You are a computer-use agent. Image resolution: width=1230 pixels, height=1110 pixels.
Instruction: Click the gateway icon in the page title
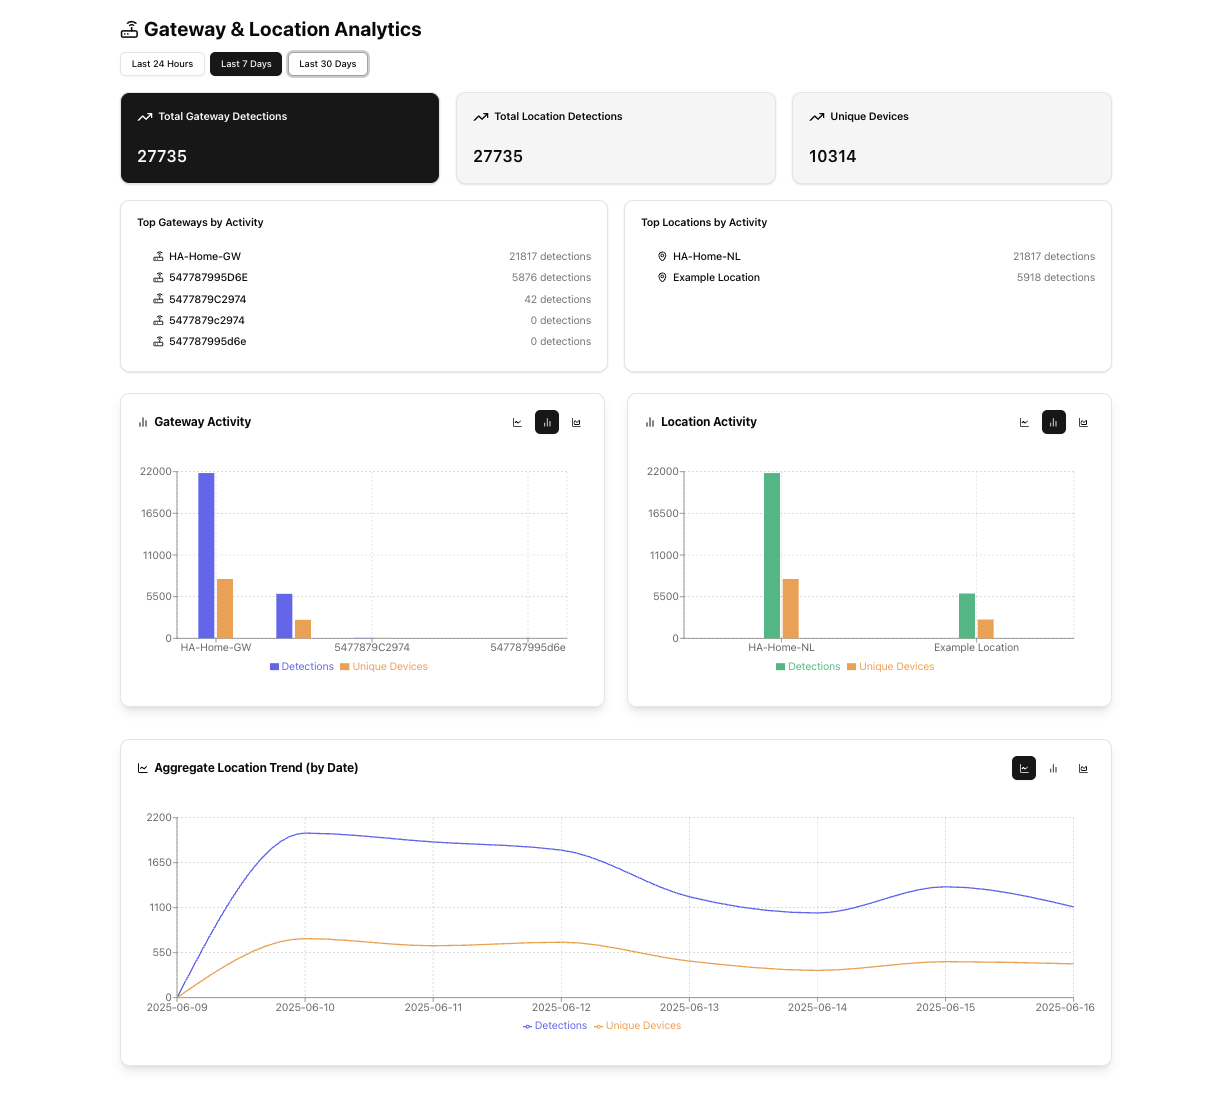pos(131,28)
